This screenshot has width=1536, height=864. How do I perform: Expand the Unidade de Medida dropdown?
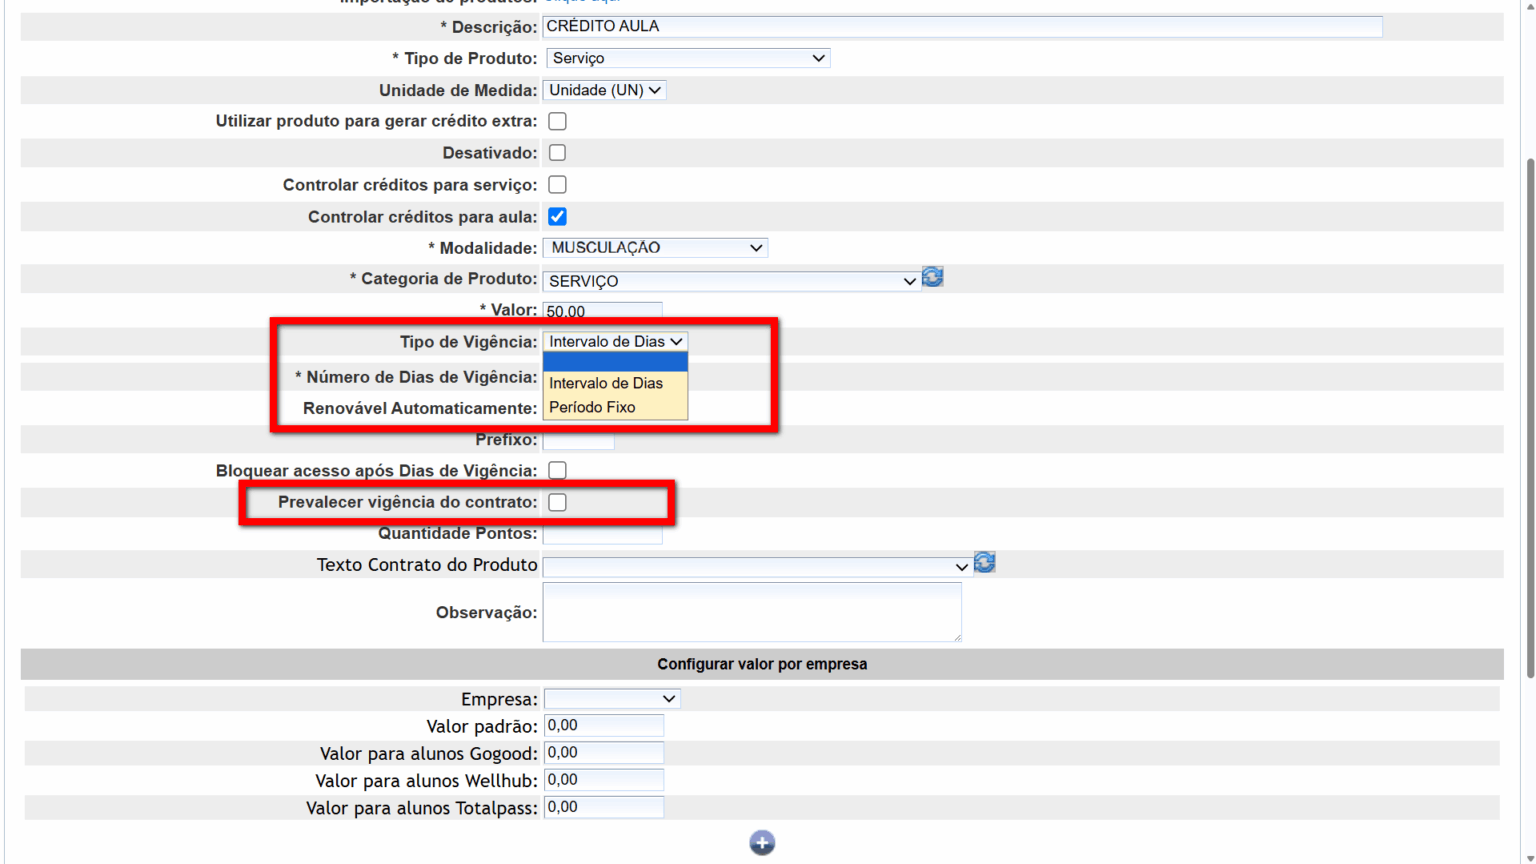click(x=604, y=90)
